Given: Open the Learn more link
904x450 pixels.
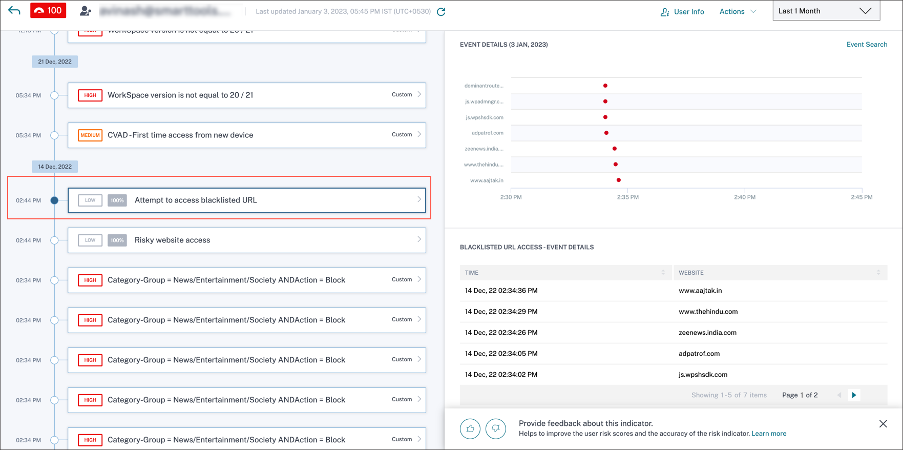Looking at the screenshot, I should pos(769,434).
